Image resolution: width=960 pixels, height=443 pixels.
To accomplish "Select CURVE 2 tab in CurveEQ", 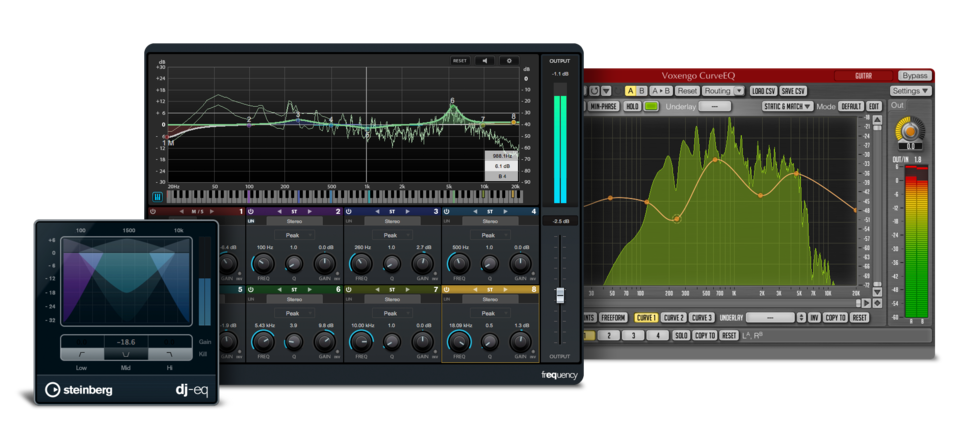I will click(x=673, y=318).
